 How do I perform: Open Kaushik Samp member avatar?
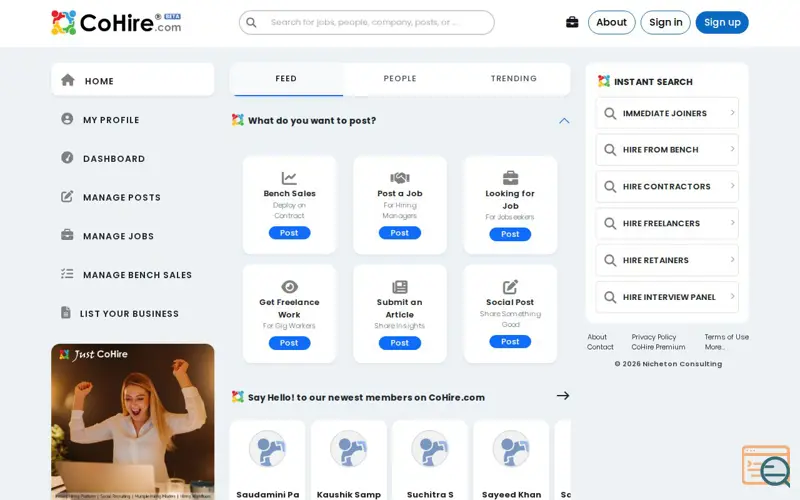coord(348,449)
